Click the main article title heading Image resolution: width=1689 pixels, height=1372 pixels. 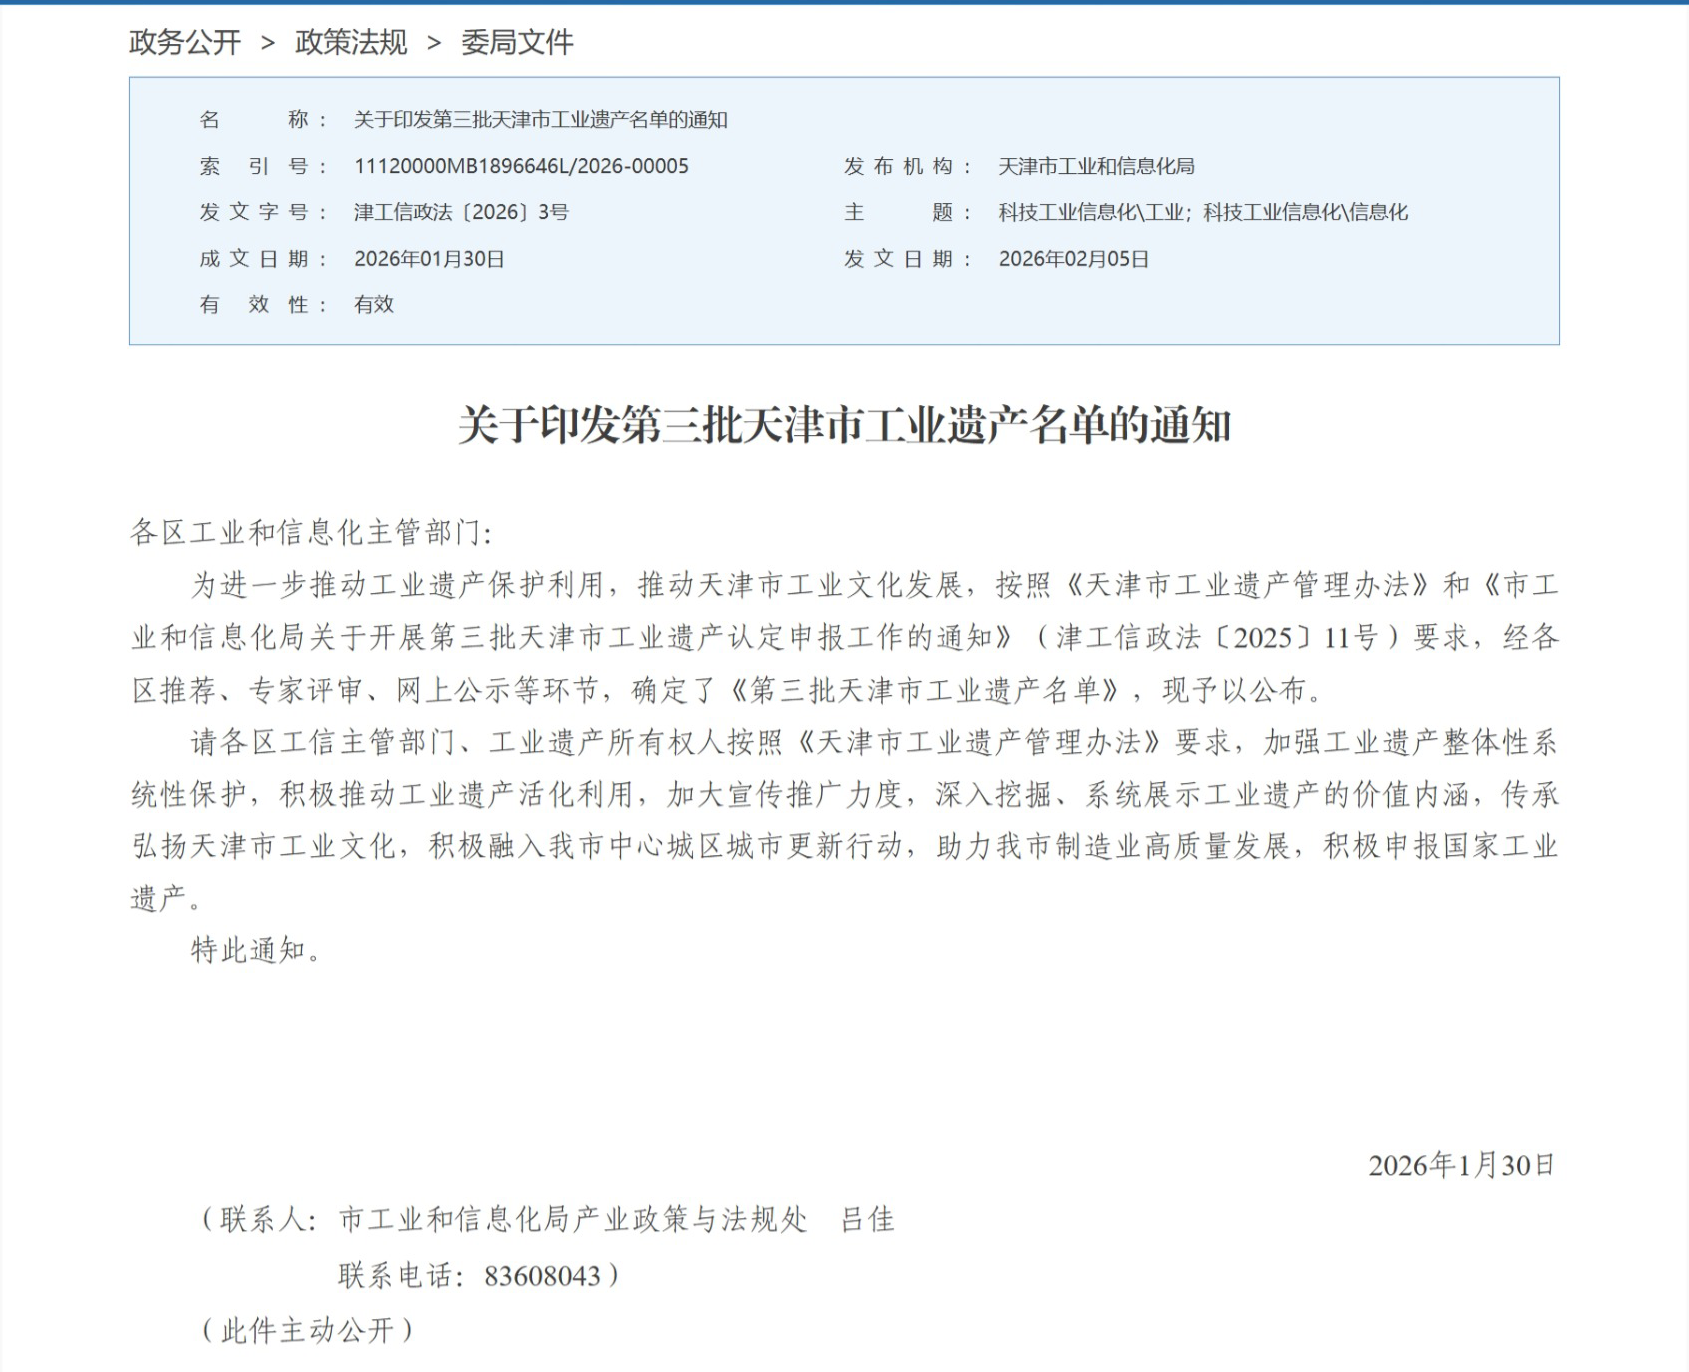click(x=844, y=425)
